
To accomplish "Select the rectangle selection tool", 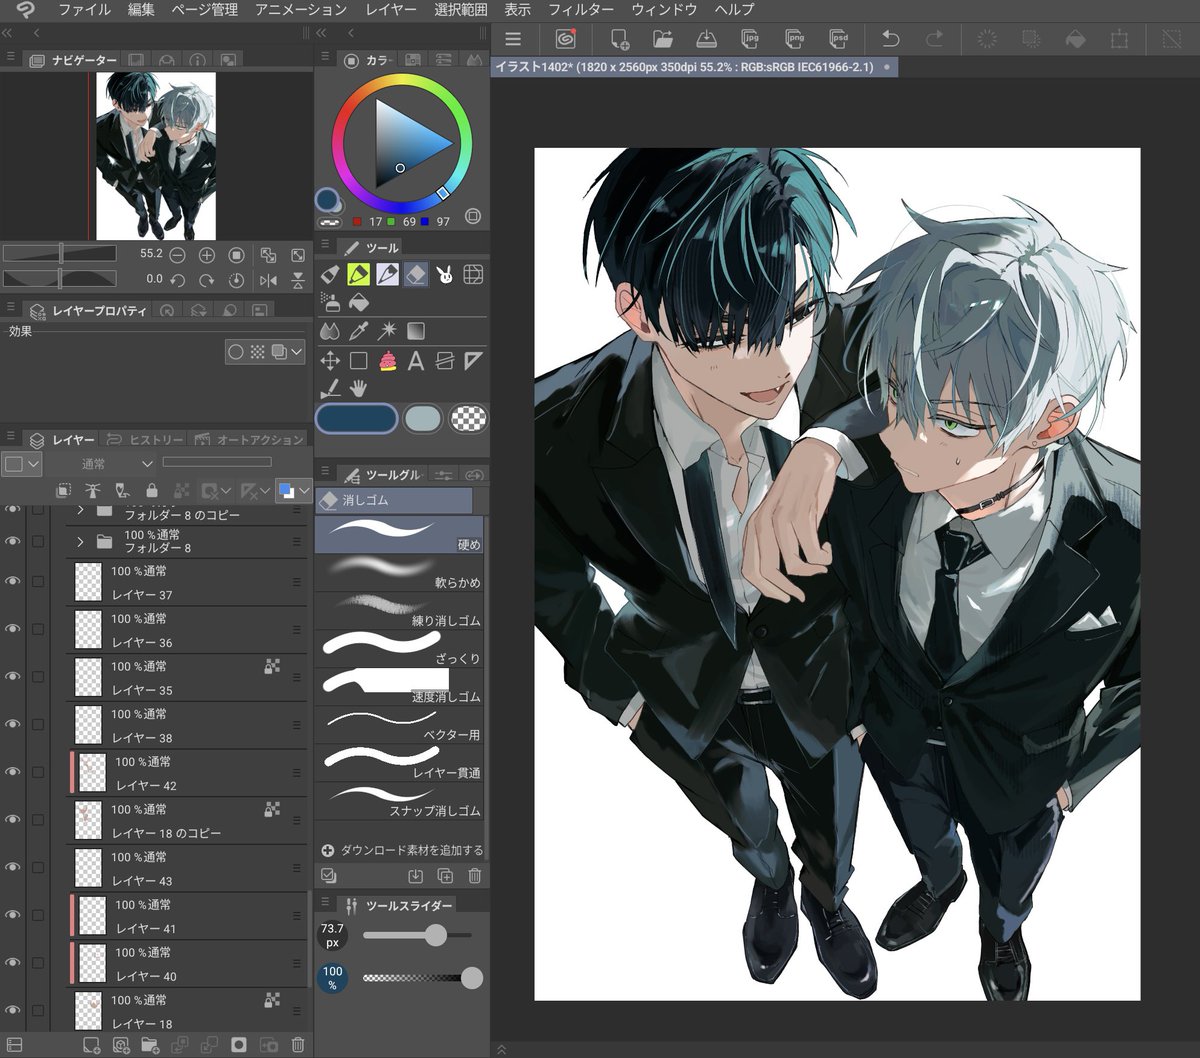I will [358, 361].
